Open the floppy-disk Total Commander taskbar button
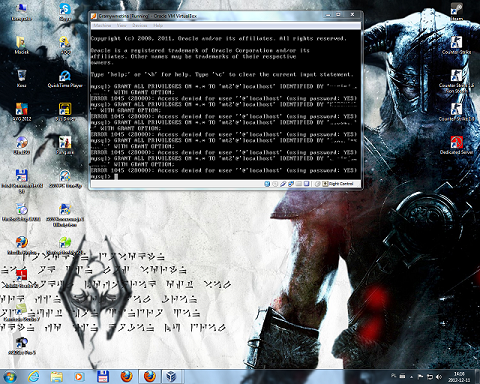480x384 pixels. (103, 377)
